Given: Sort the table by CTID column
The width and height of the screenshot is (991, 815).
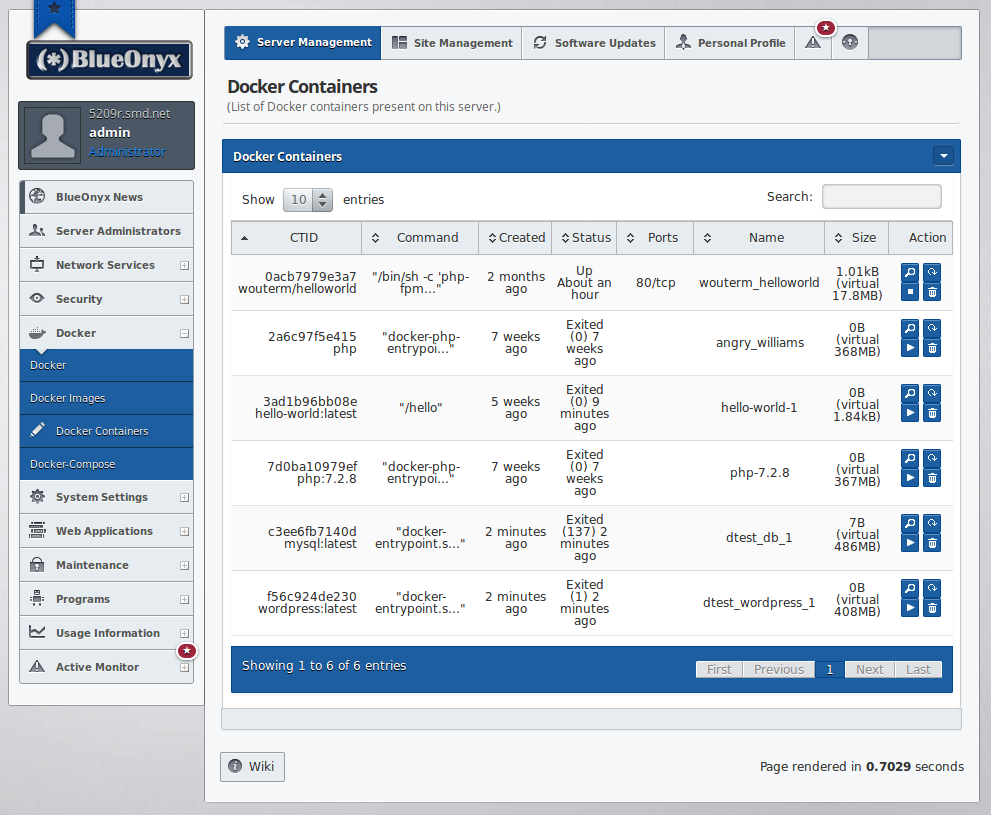Looking at the screenshot, I should 296,238.
